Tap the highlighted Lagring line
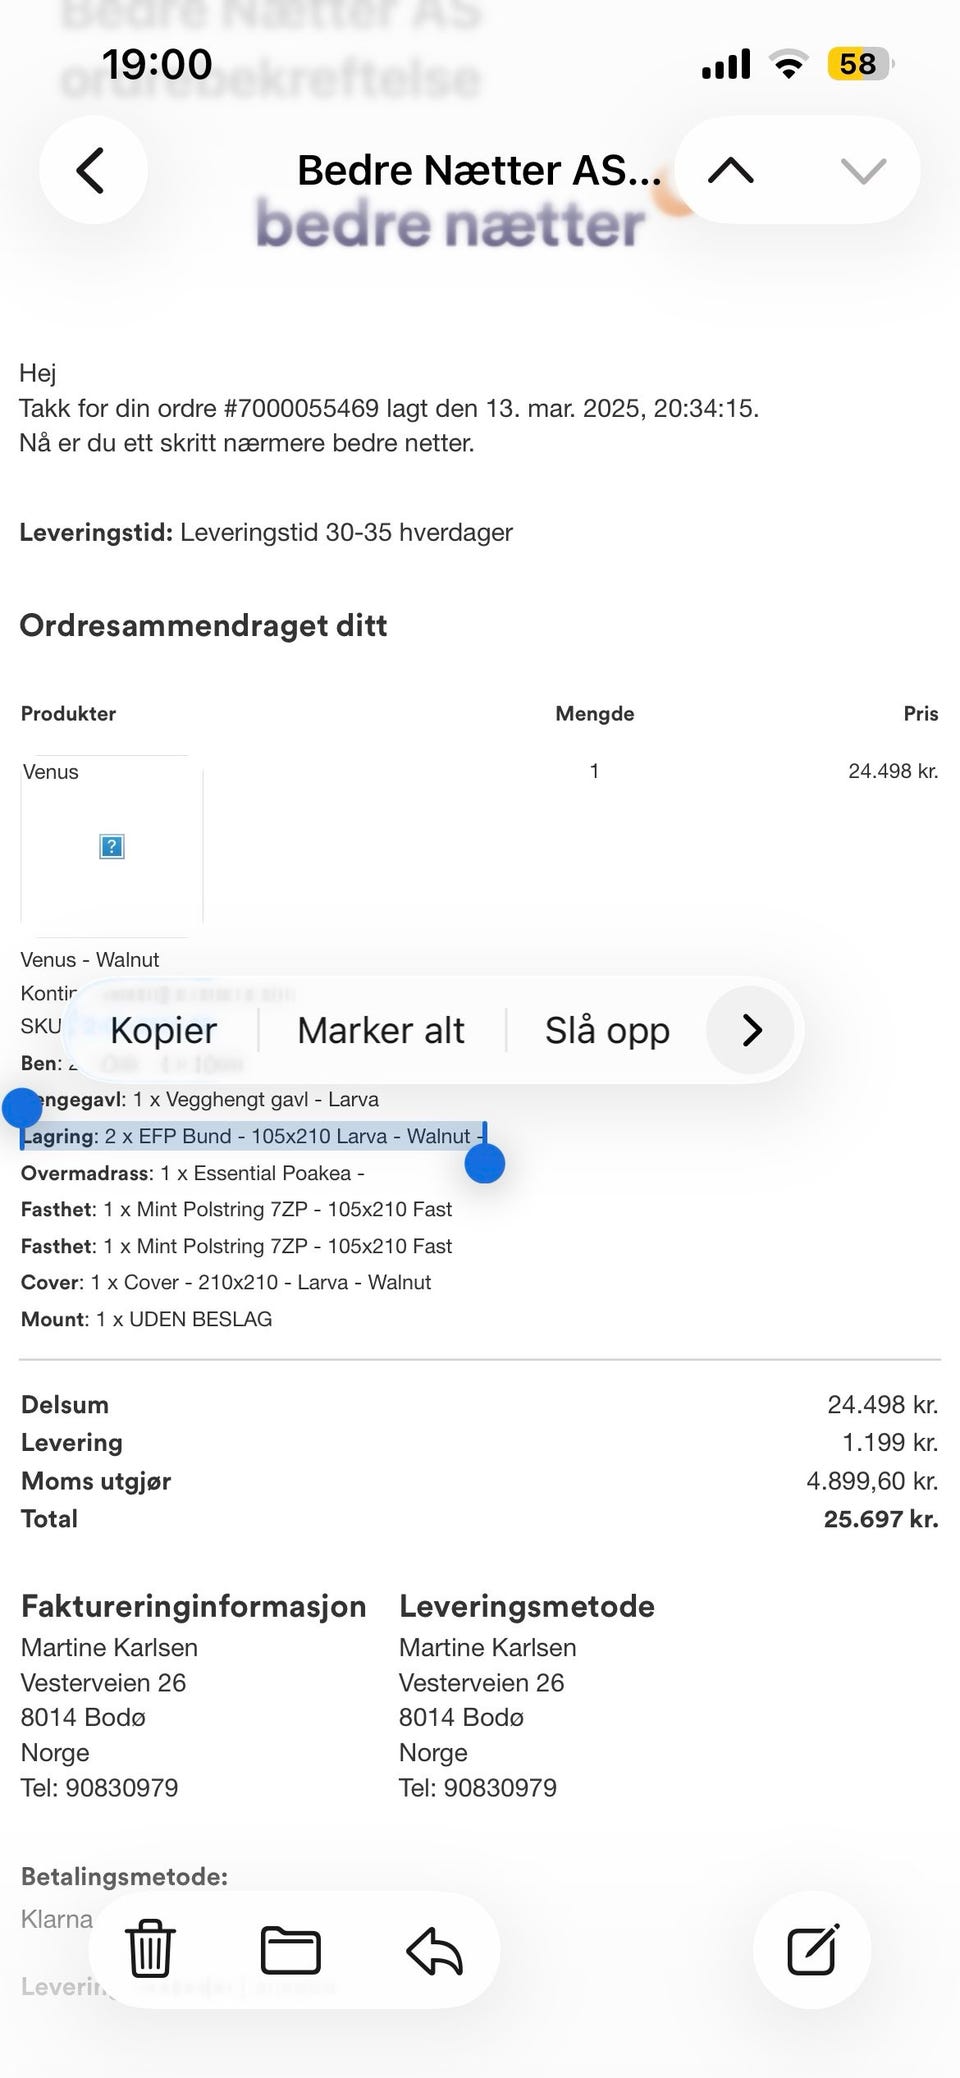Viewport: 960px width, 2078px height. tap(252, 1136)
